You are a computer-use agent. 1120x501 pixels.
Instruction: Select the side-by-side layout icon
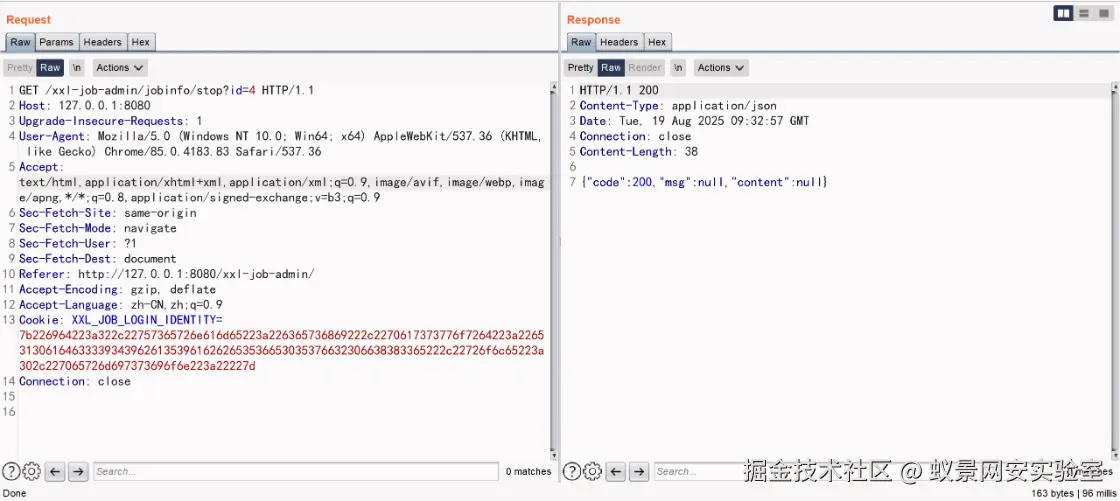coord(1064,13)
